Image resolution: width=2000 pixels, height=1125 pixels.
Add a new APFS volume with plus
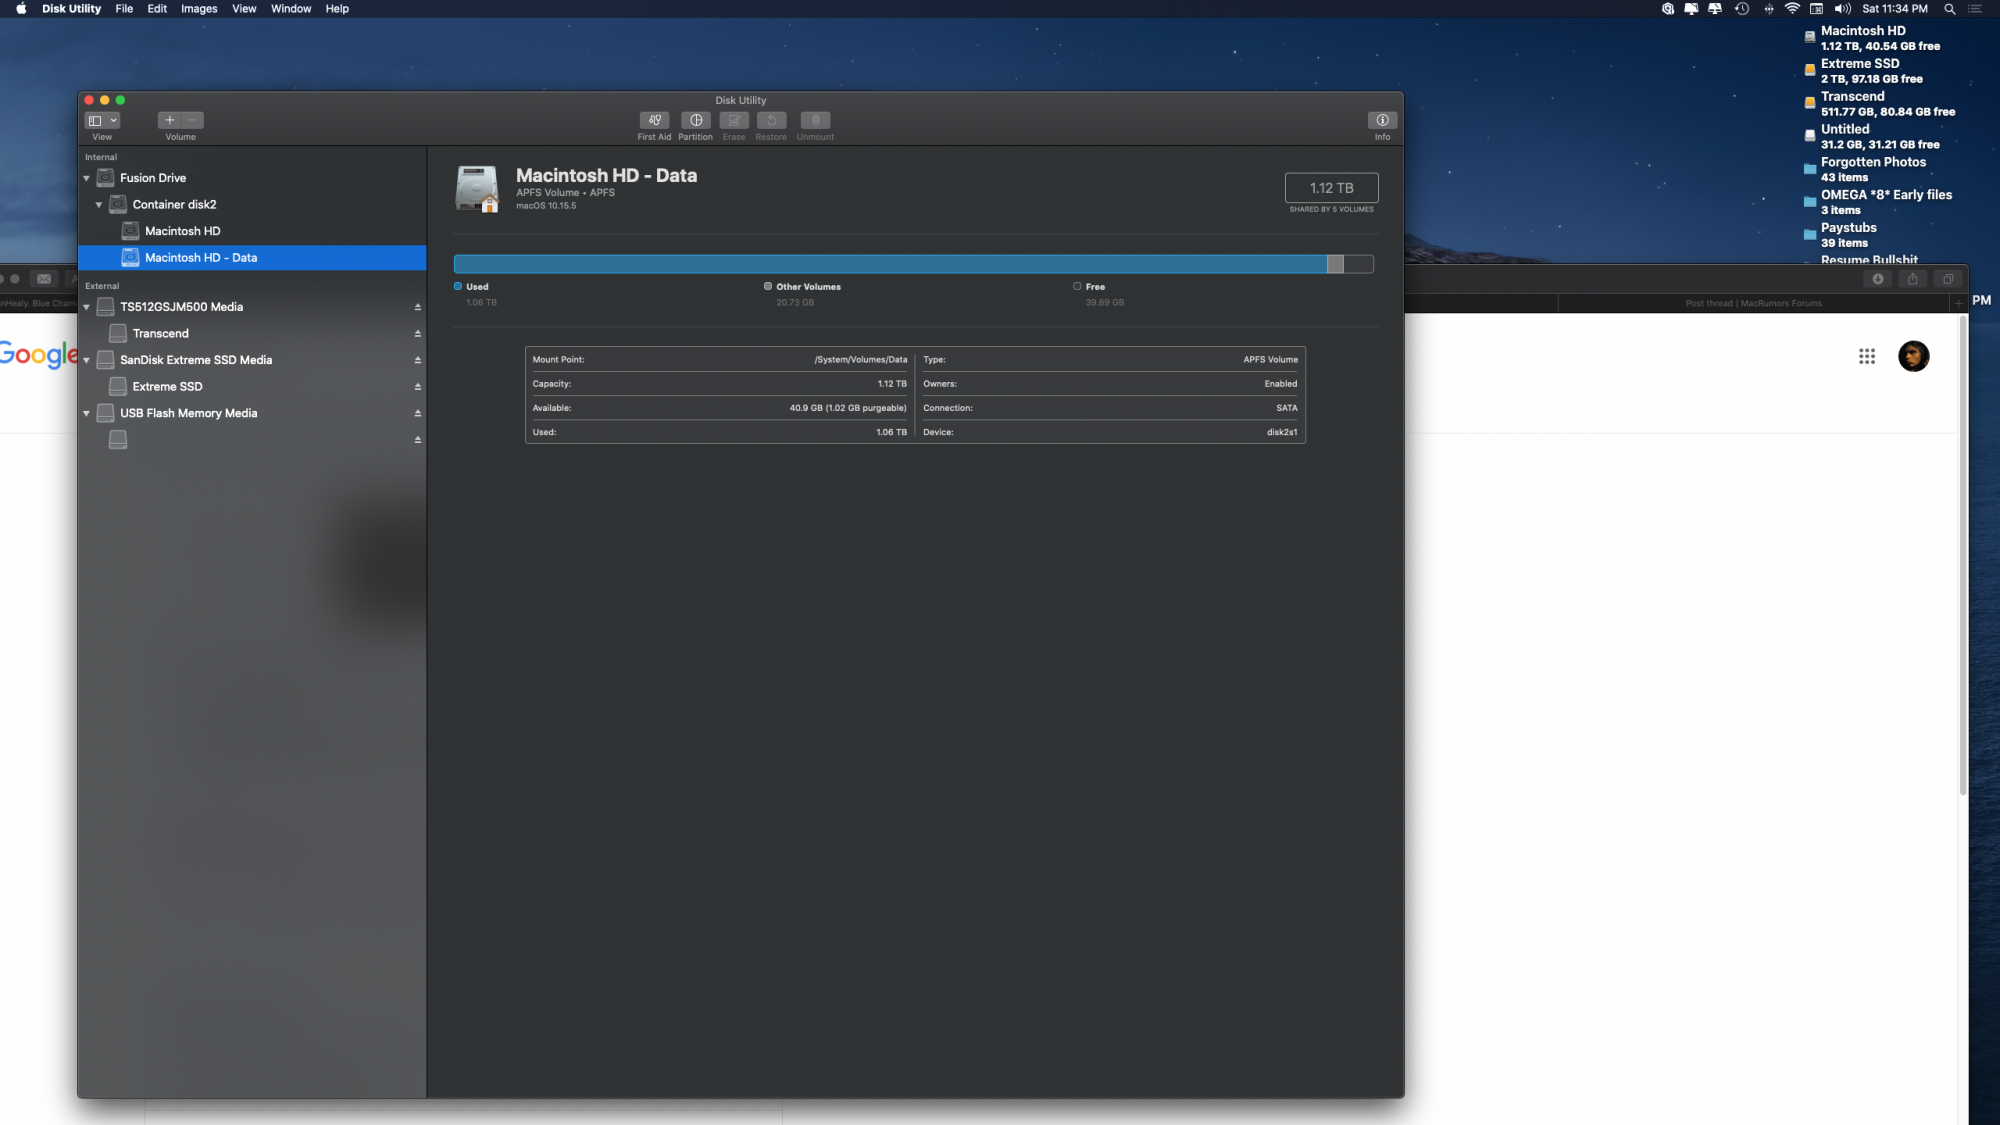click(x=169, y=120)
